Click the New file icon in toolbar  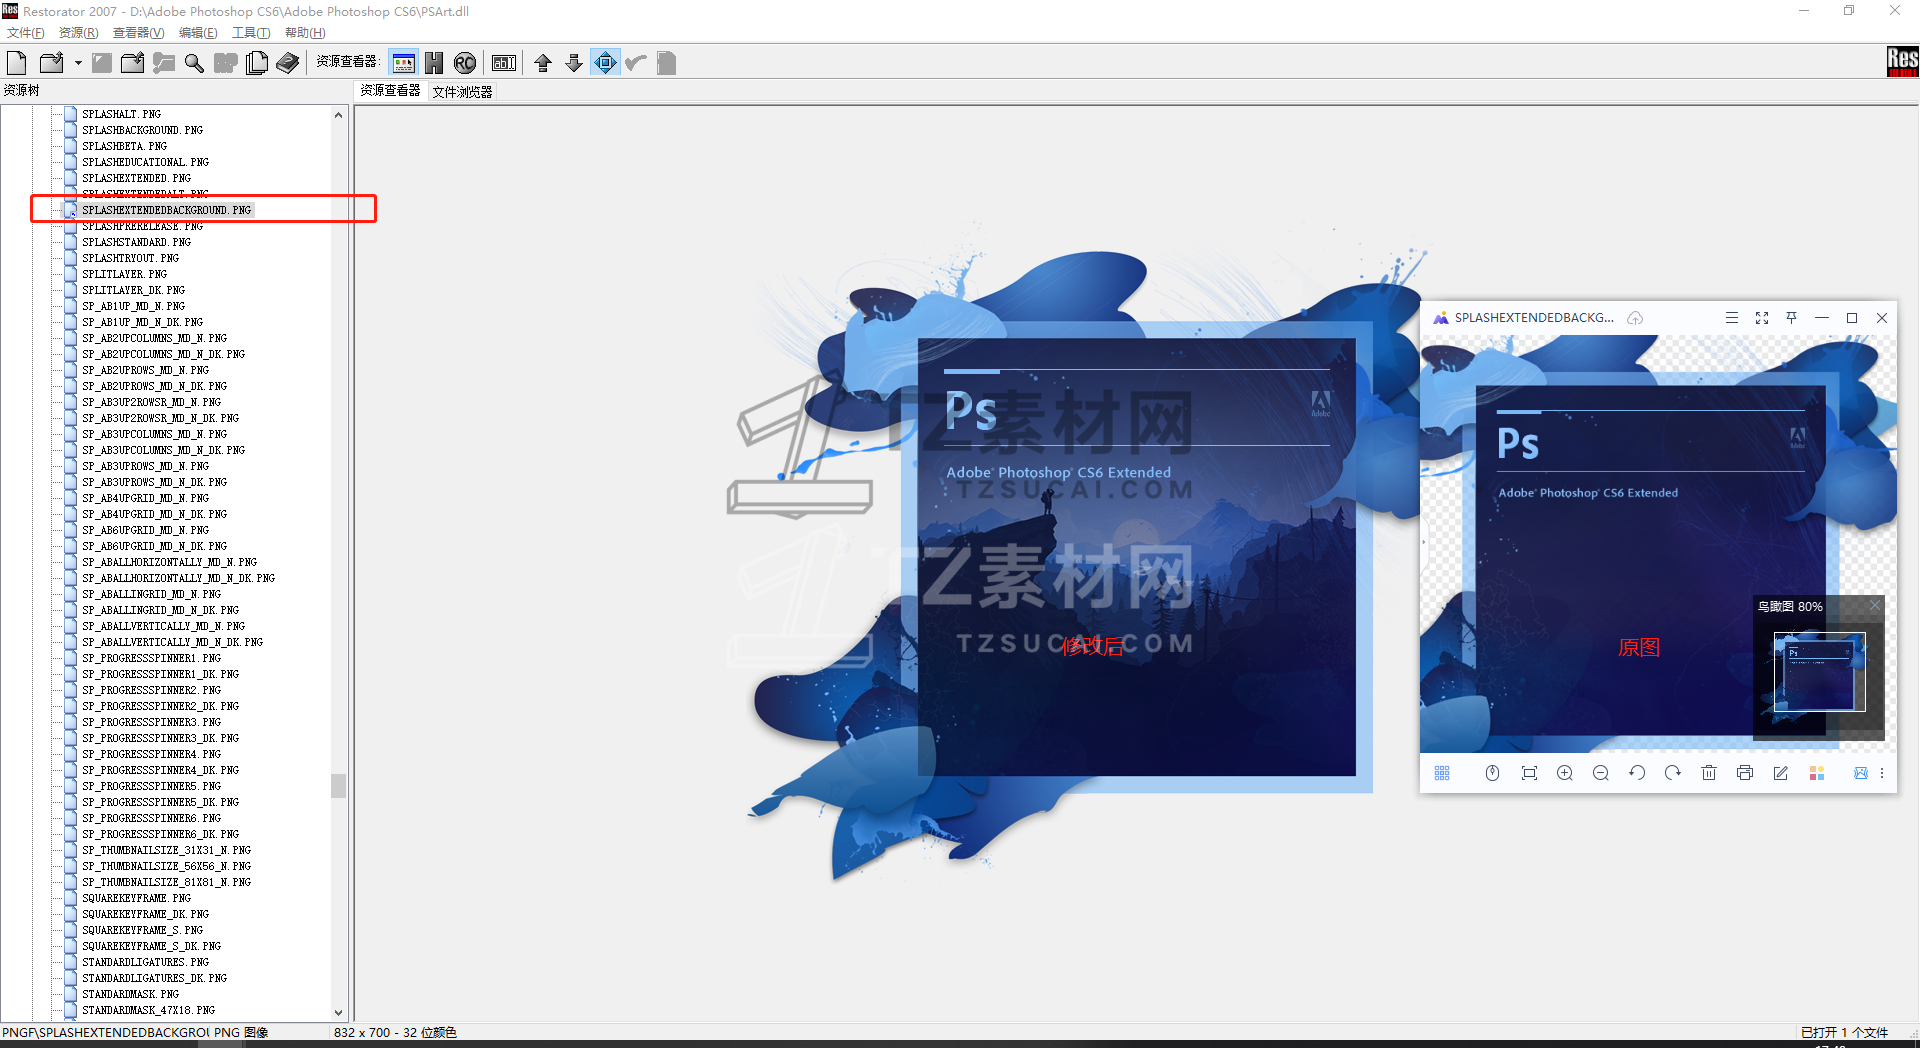[x=16, y=63]
